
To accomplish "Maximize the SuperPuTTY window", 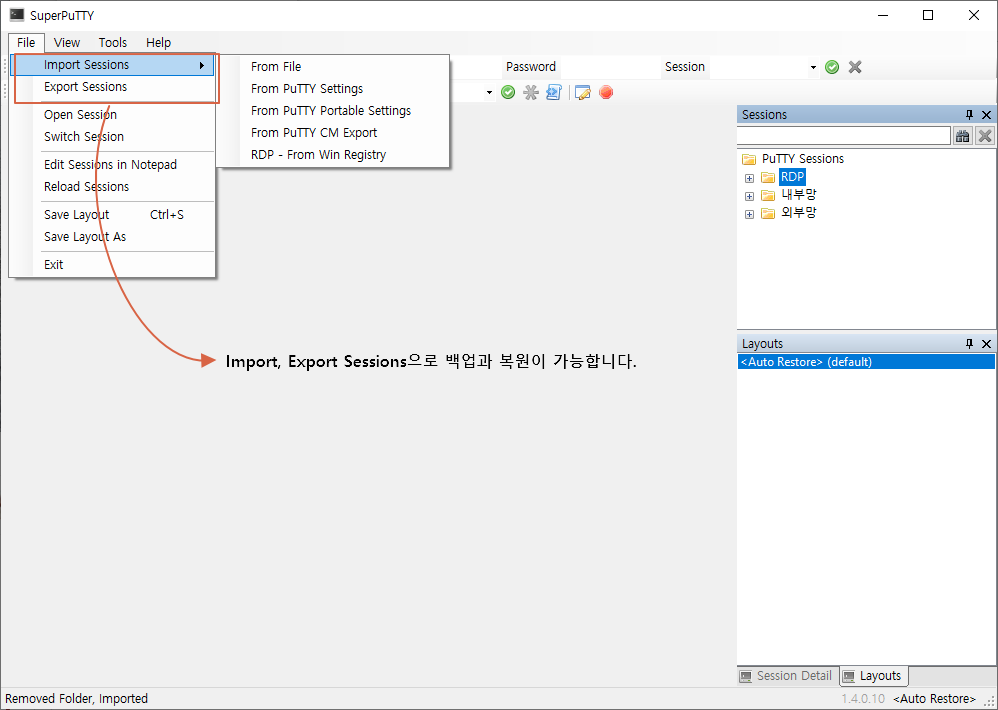I will 928,15.
